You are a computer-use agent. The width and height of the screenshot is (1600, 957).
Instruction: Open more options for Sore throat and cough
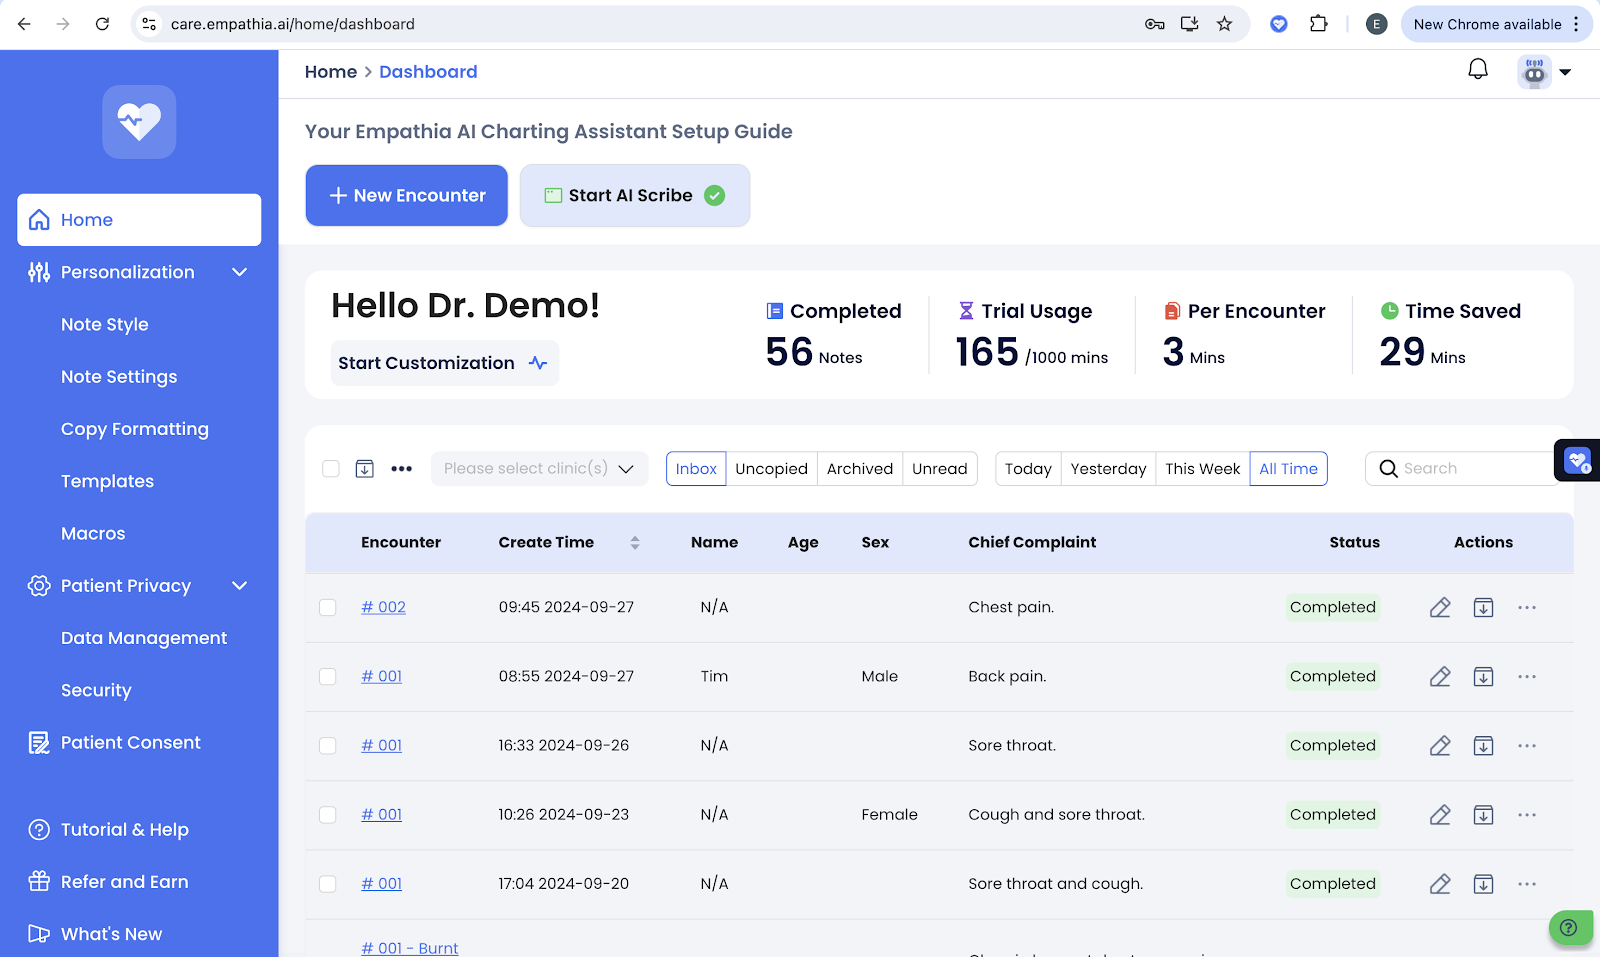pyautogui.click(x=1527, y=884)
